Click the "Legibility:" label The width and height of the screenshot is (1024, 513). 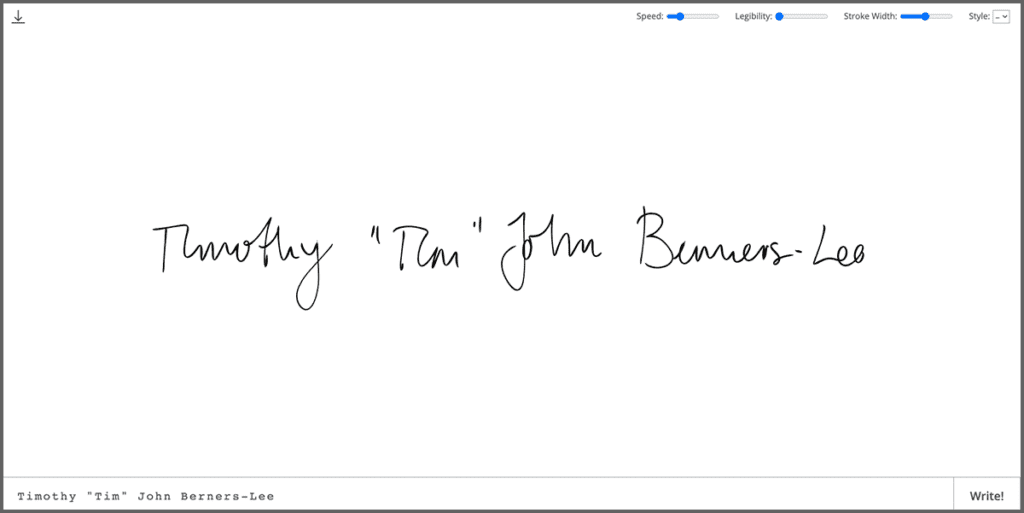point(753,16)
